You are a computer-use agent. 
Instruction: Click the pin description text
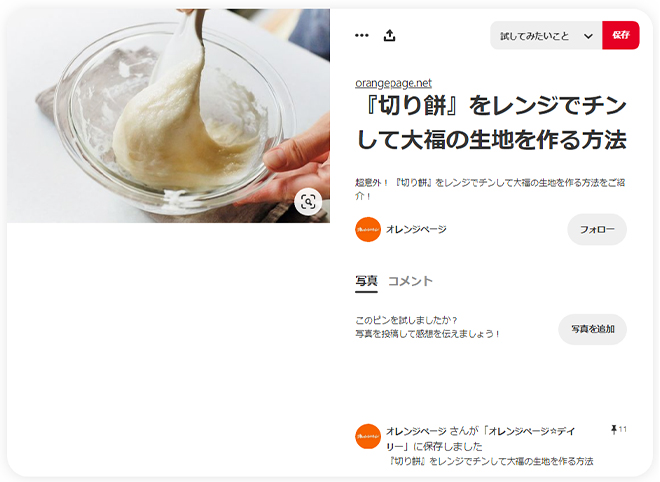click(x=490, y=189)
